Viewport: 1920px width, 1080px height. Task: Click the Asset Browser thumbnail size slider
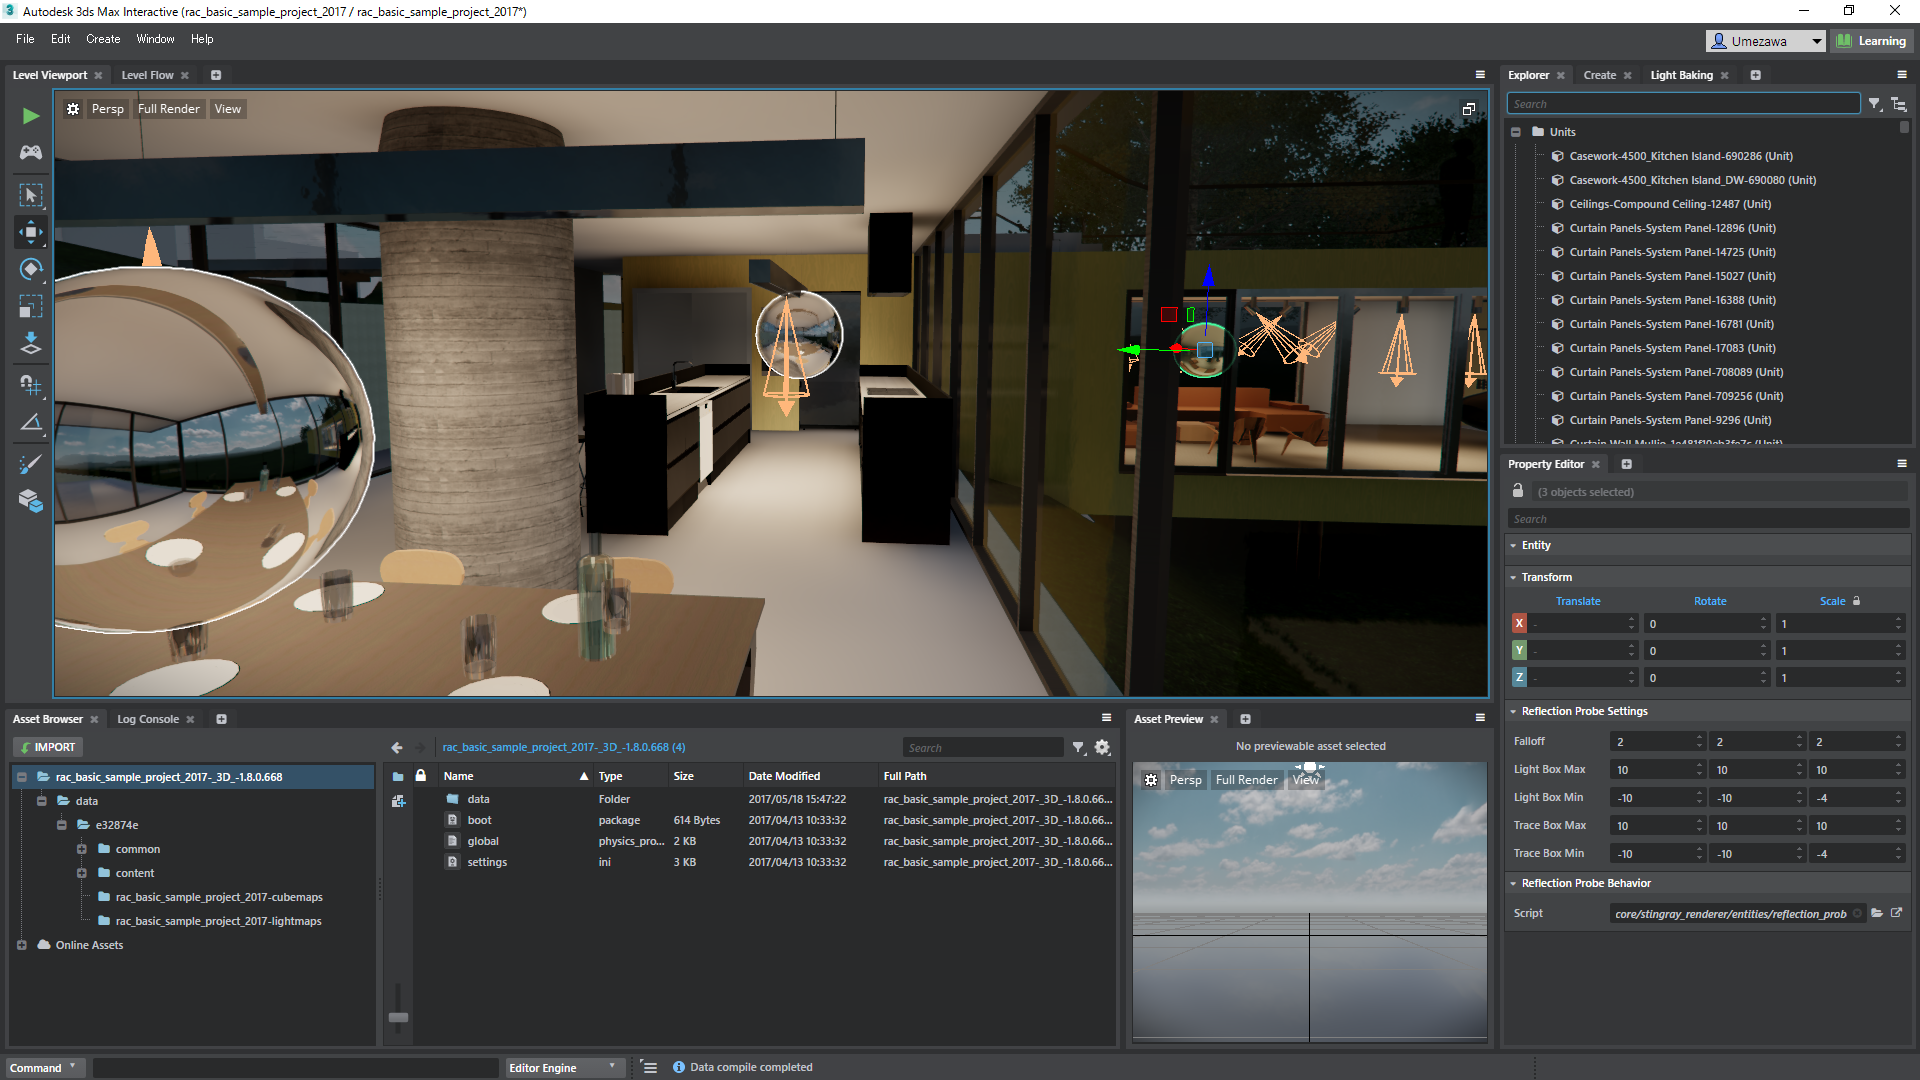398,1017
